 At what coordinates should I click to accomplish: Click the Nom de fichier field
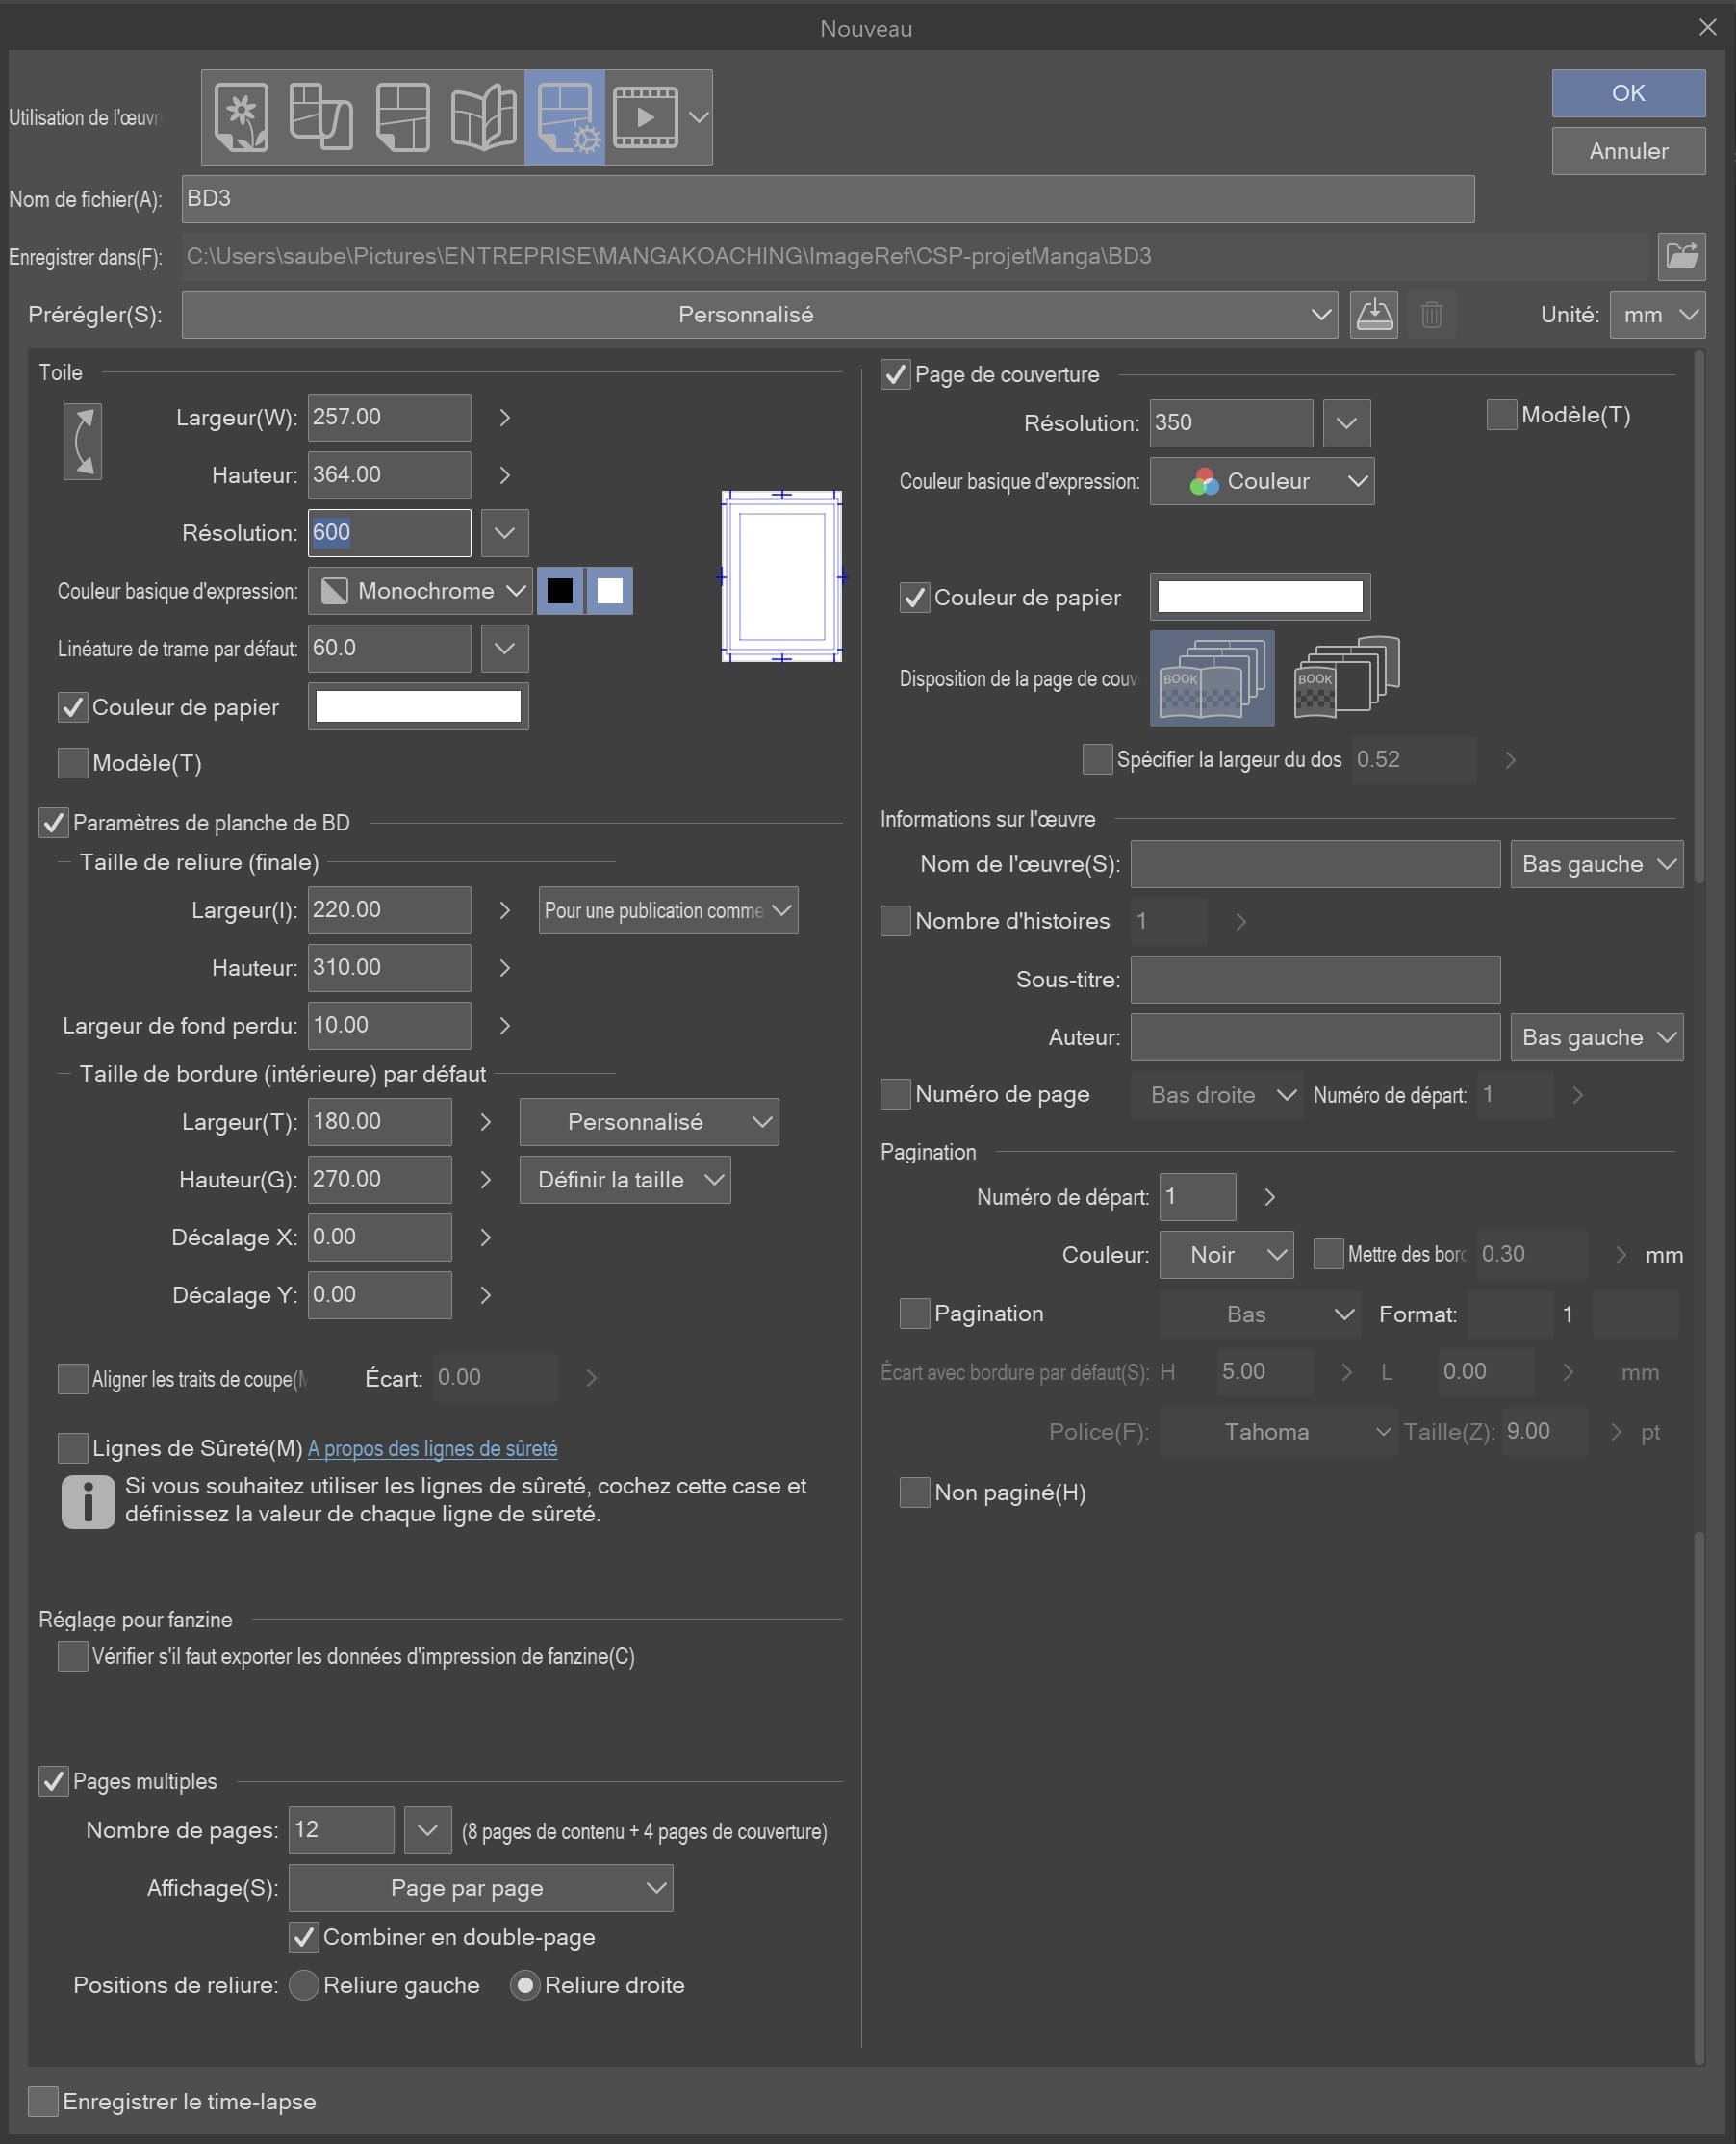[x=828, y=199]
